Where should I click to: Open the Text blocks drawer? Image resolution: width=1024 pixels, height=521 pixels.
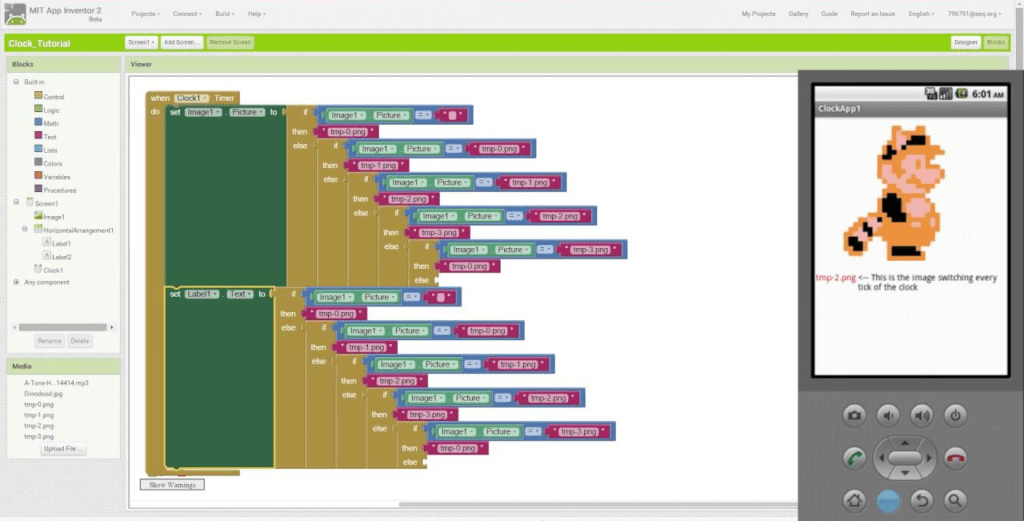(x=46, y=136)
